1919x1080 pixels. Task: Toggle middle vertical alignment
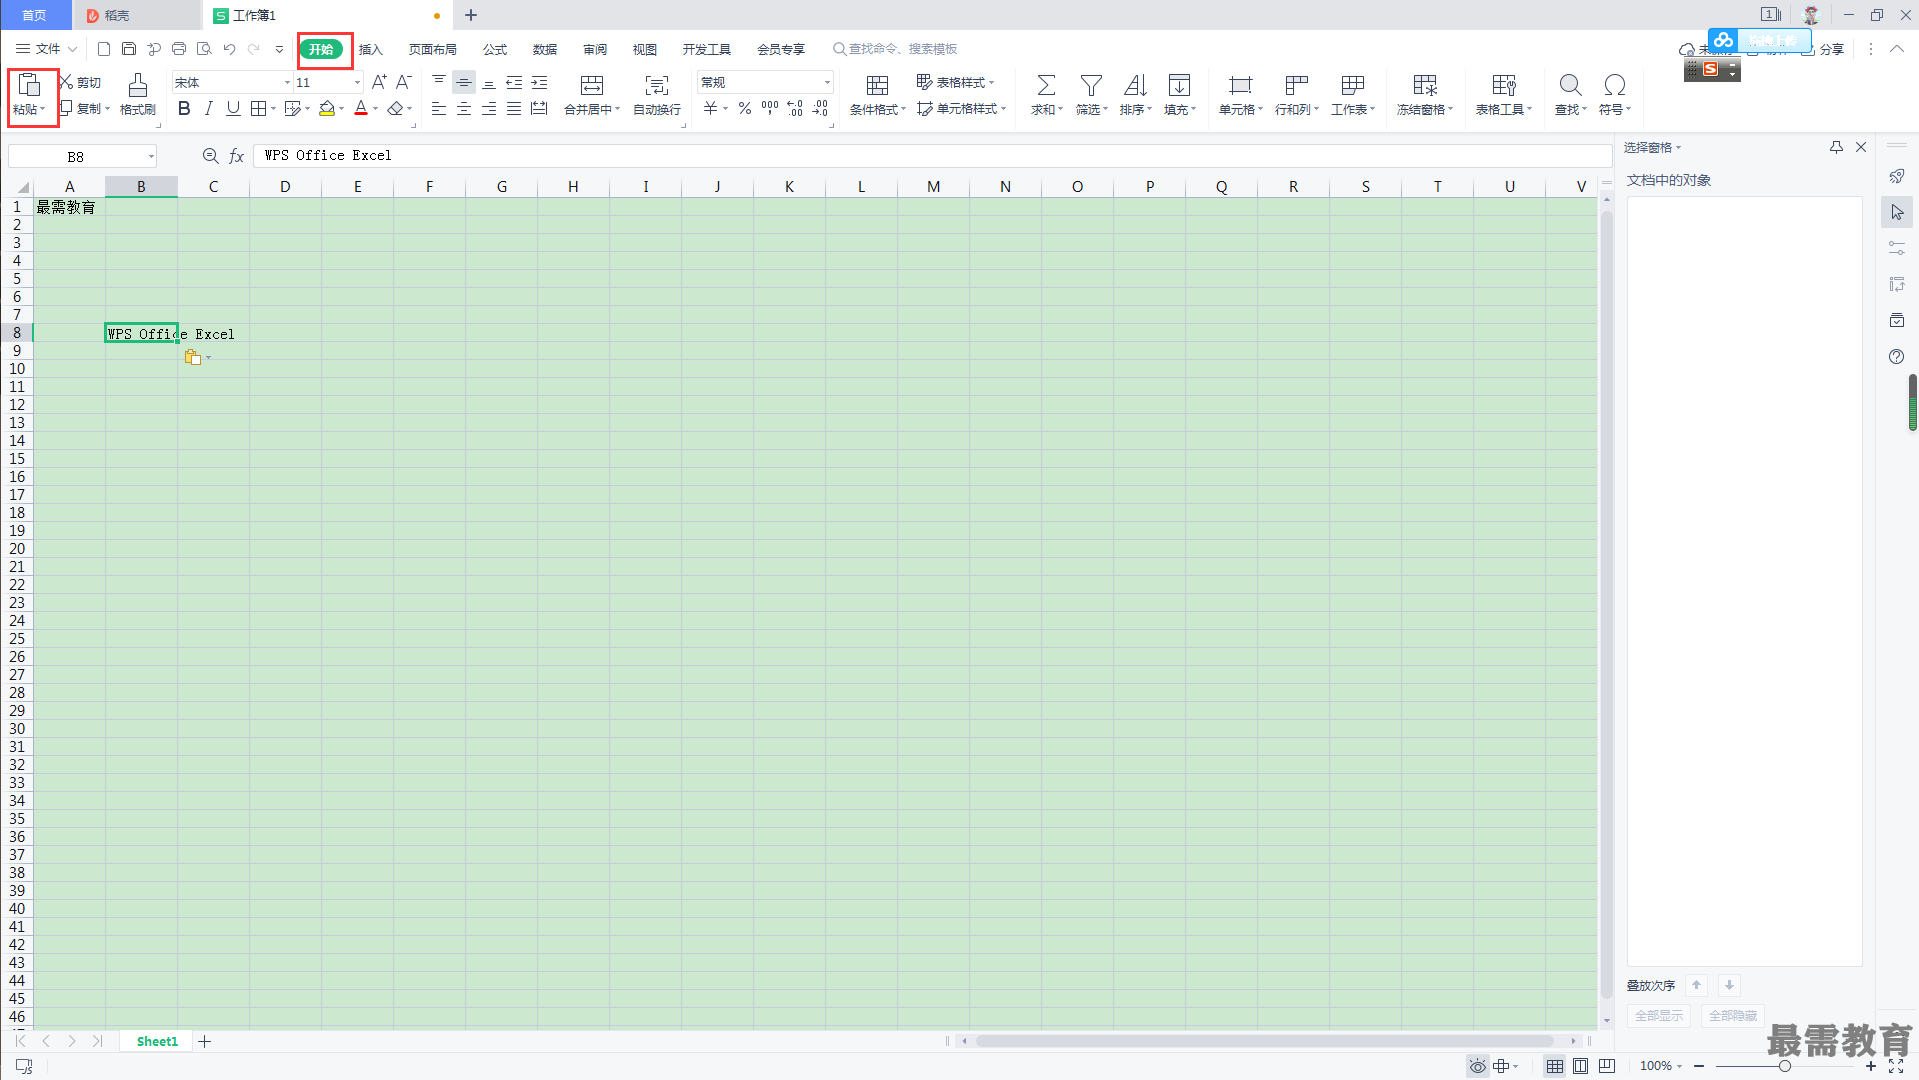coord(464,82)
